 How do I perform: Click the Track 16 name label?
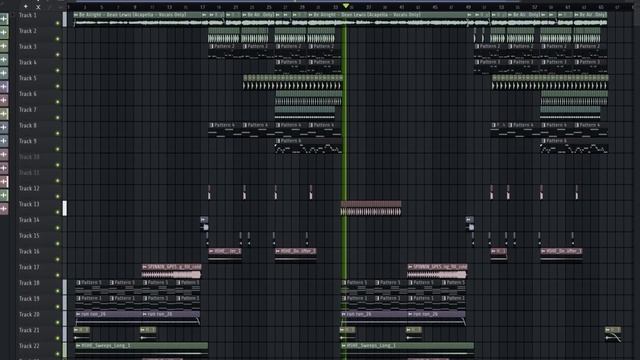(29, 251)
